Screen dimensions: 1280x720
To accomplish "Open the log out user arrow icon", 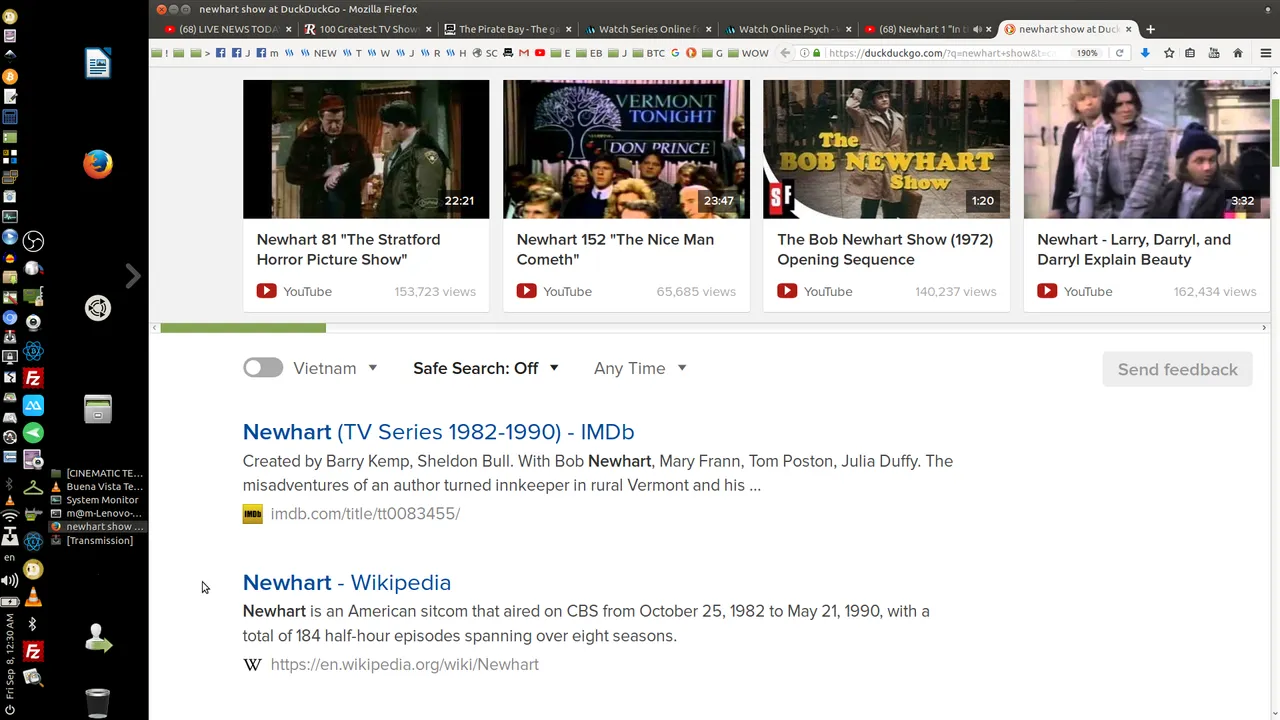I will (x=98, y=639).
